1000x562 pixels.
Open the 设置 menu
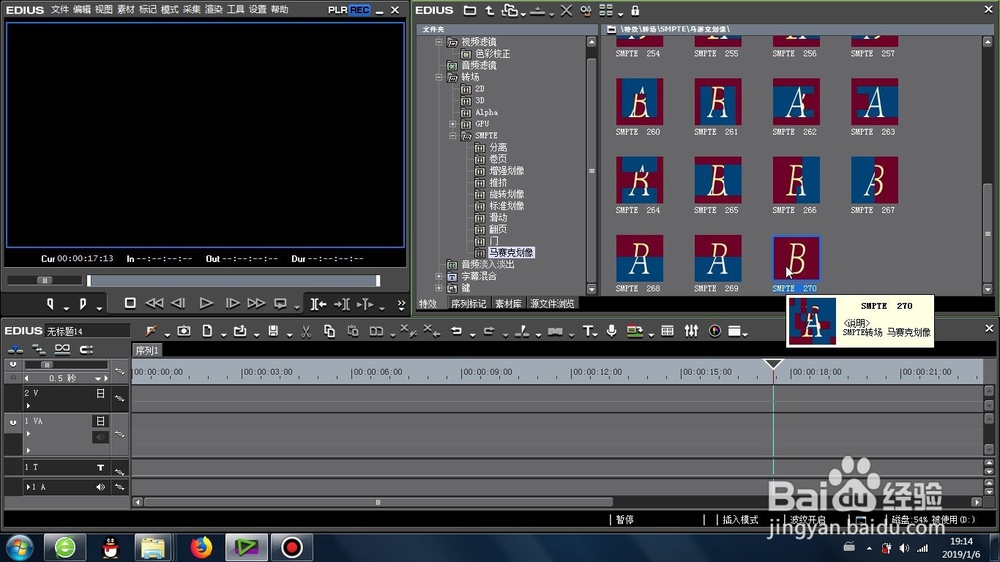[258, 10]
